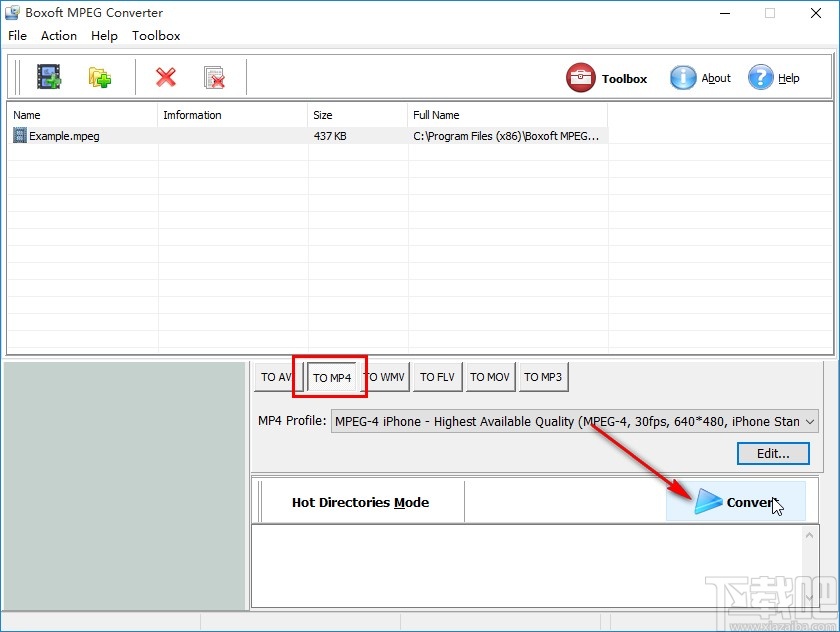840x632 pixels.
Task: Select the TO MOV output format
Action: (490, 377)
